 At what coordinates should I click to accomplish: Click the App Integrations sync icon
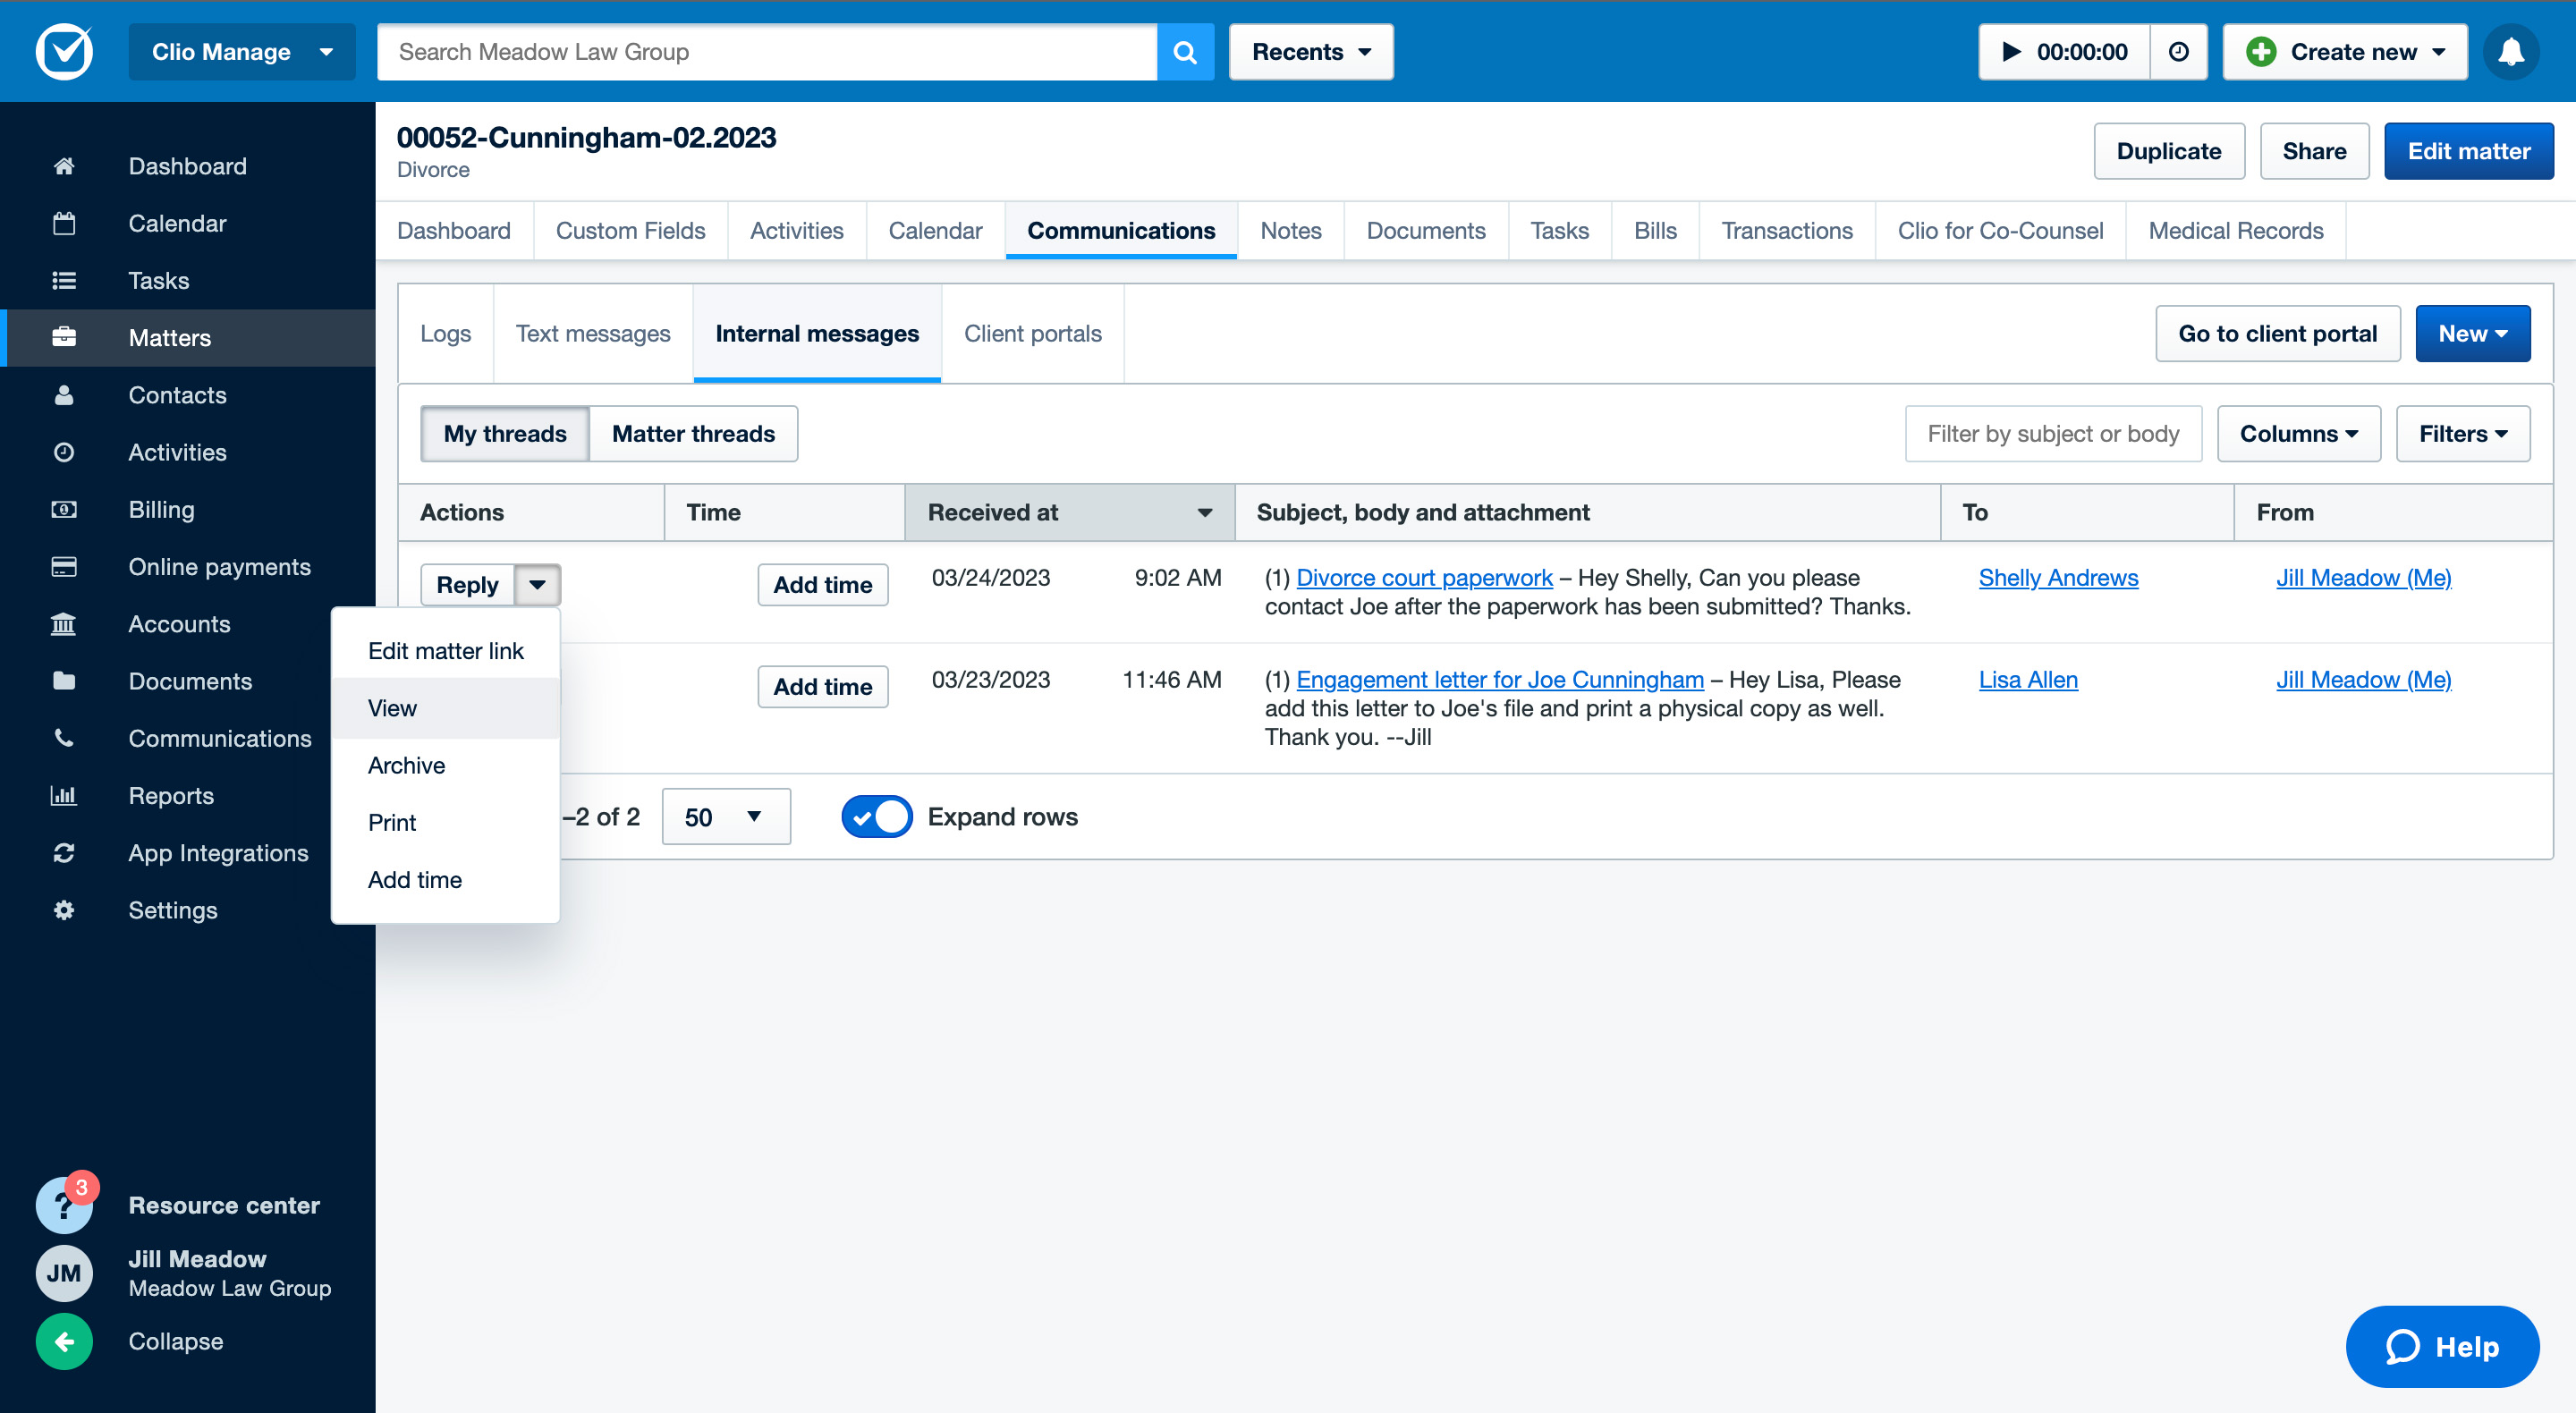[64, 853]
